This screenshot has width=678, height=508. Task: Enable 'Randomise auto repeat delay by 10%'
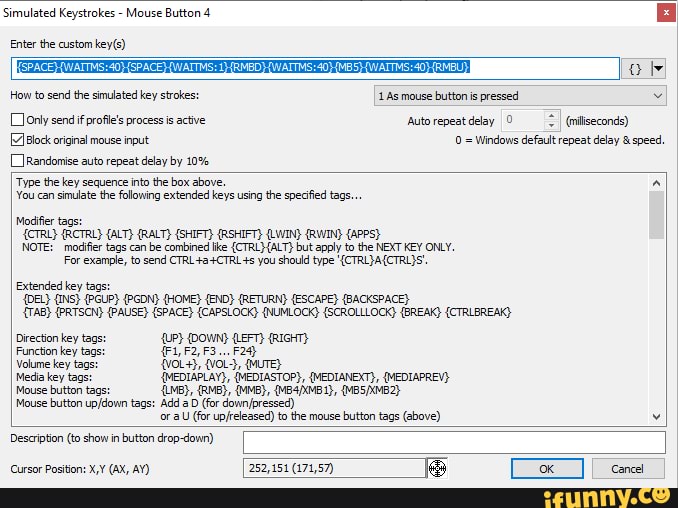tap(17, 160)
